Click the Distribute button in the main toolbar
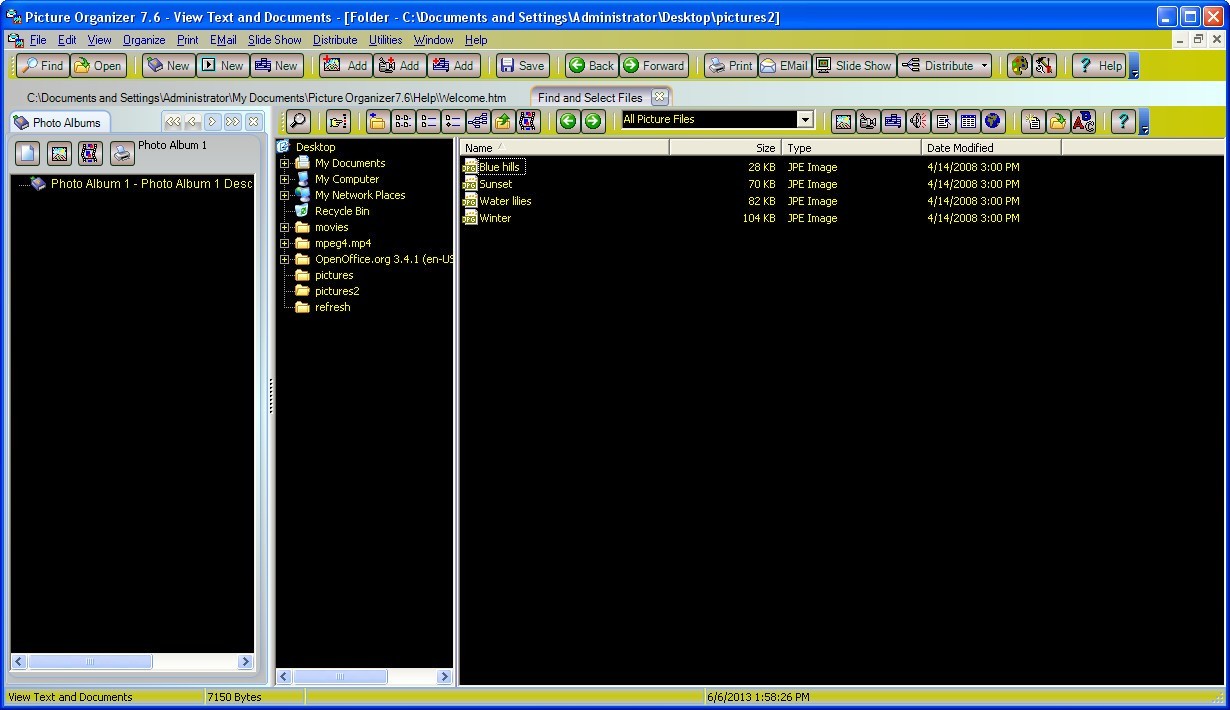 (x=940, y=65)
